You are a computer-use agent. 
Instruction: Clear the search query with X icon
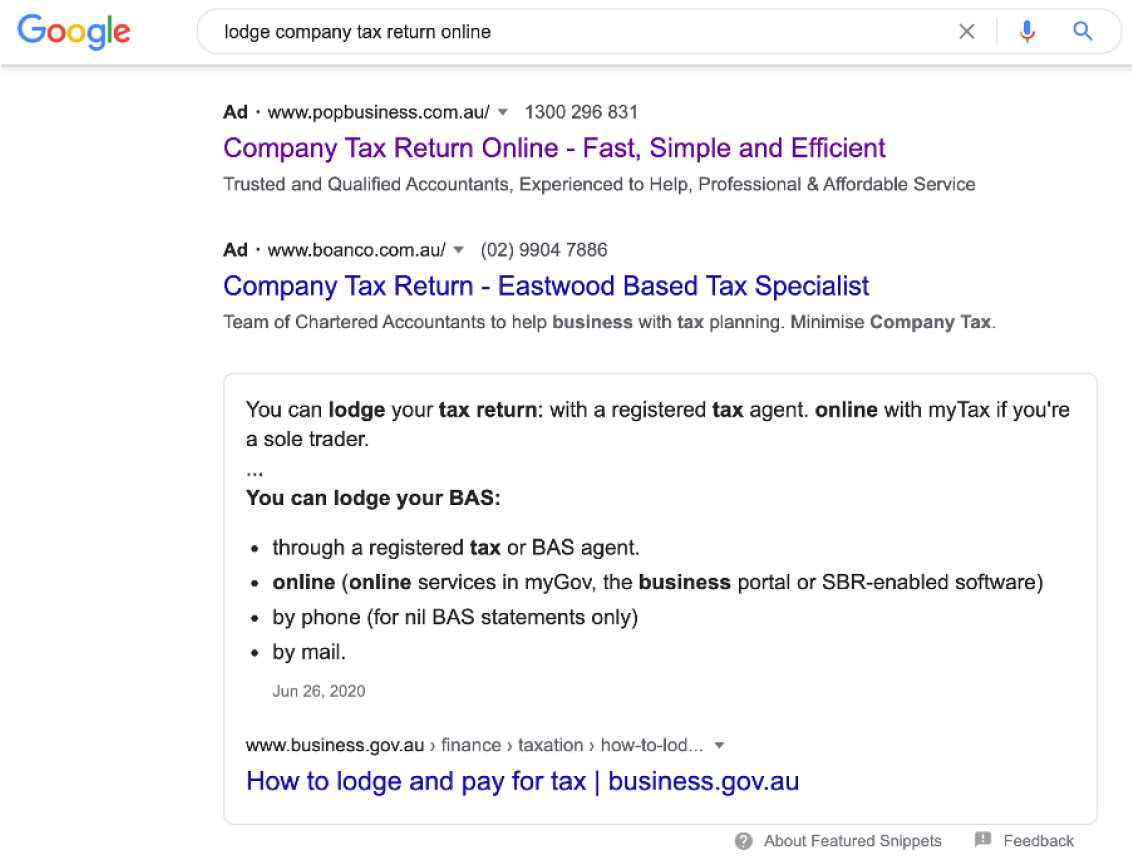[967, 32]
